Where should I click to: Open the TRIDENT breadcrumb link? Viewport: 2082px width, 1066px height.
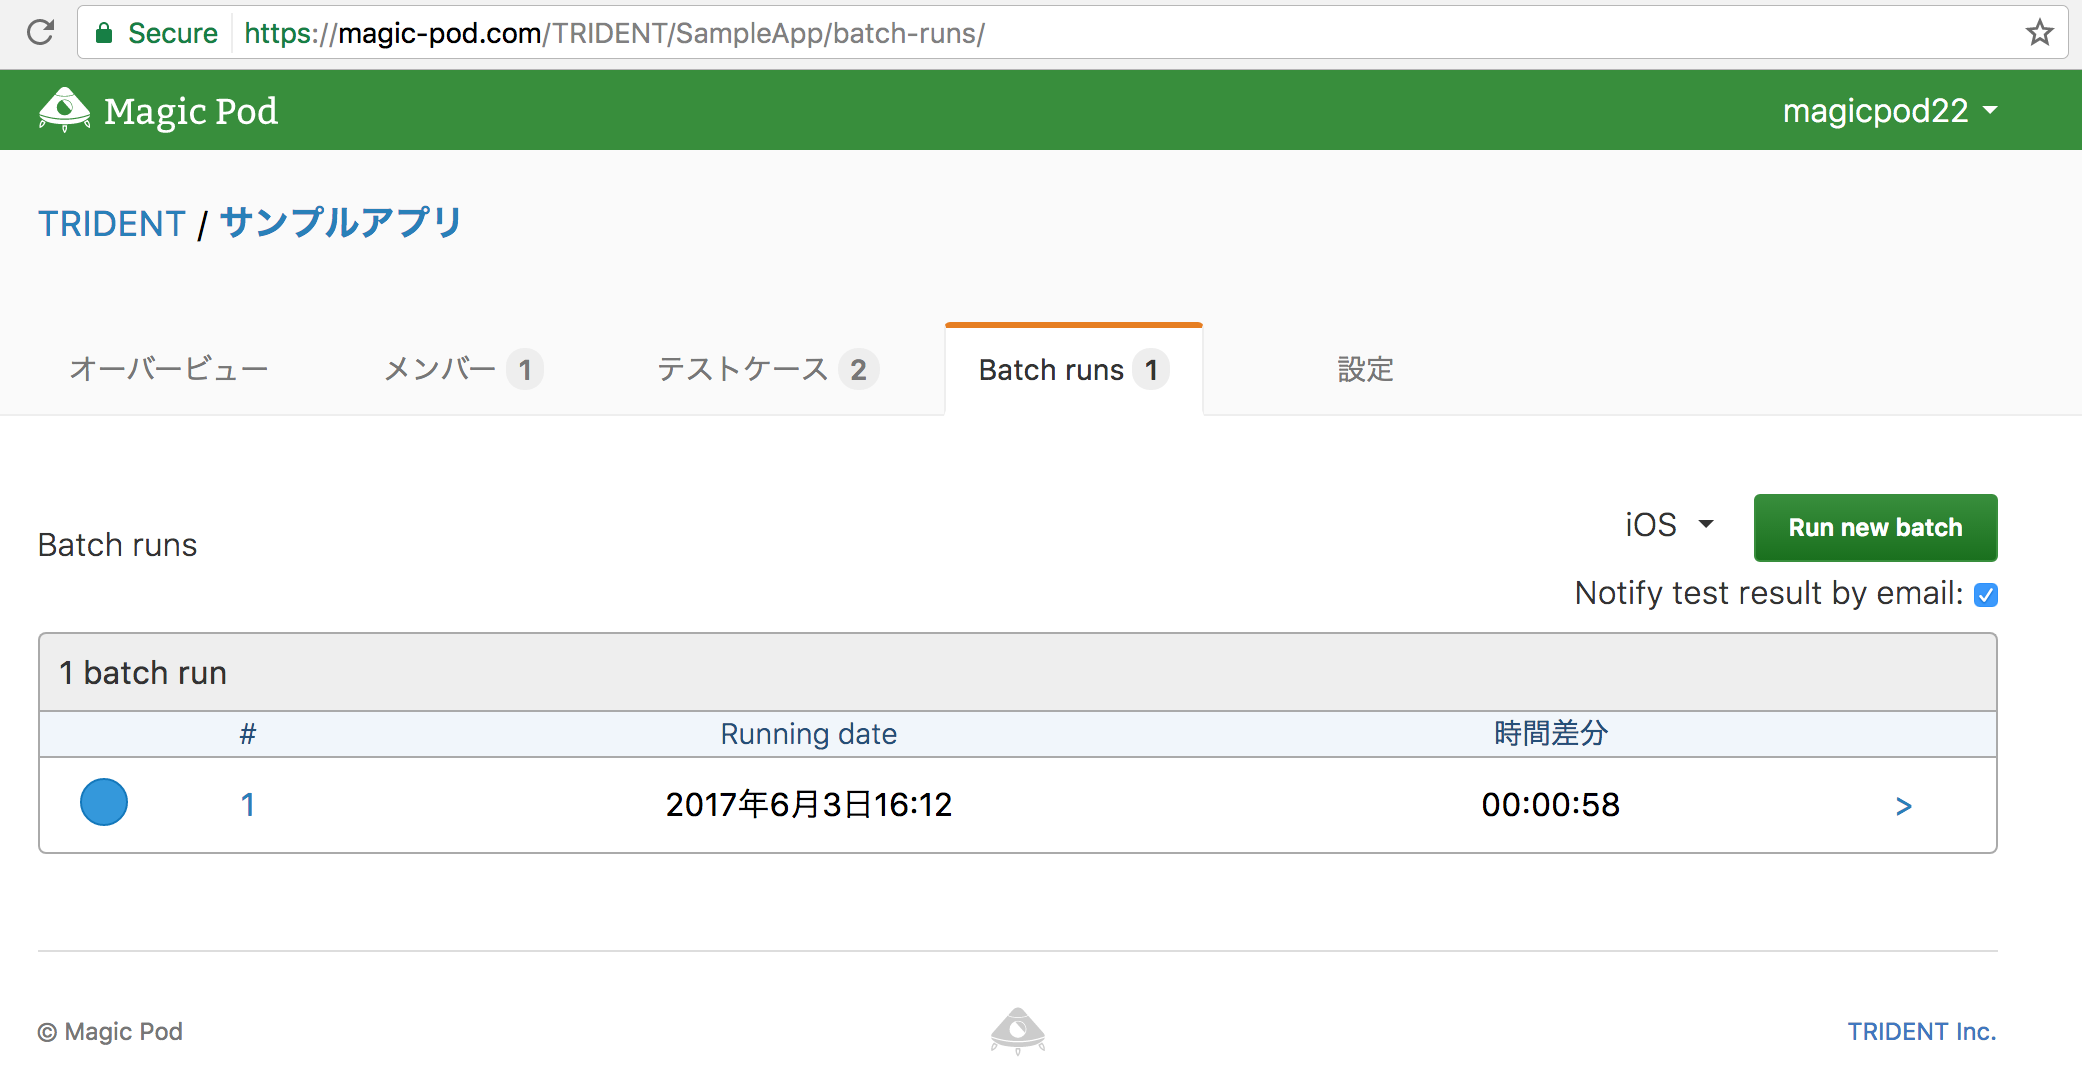(x=112, y=223)
